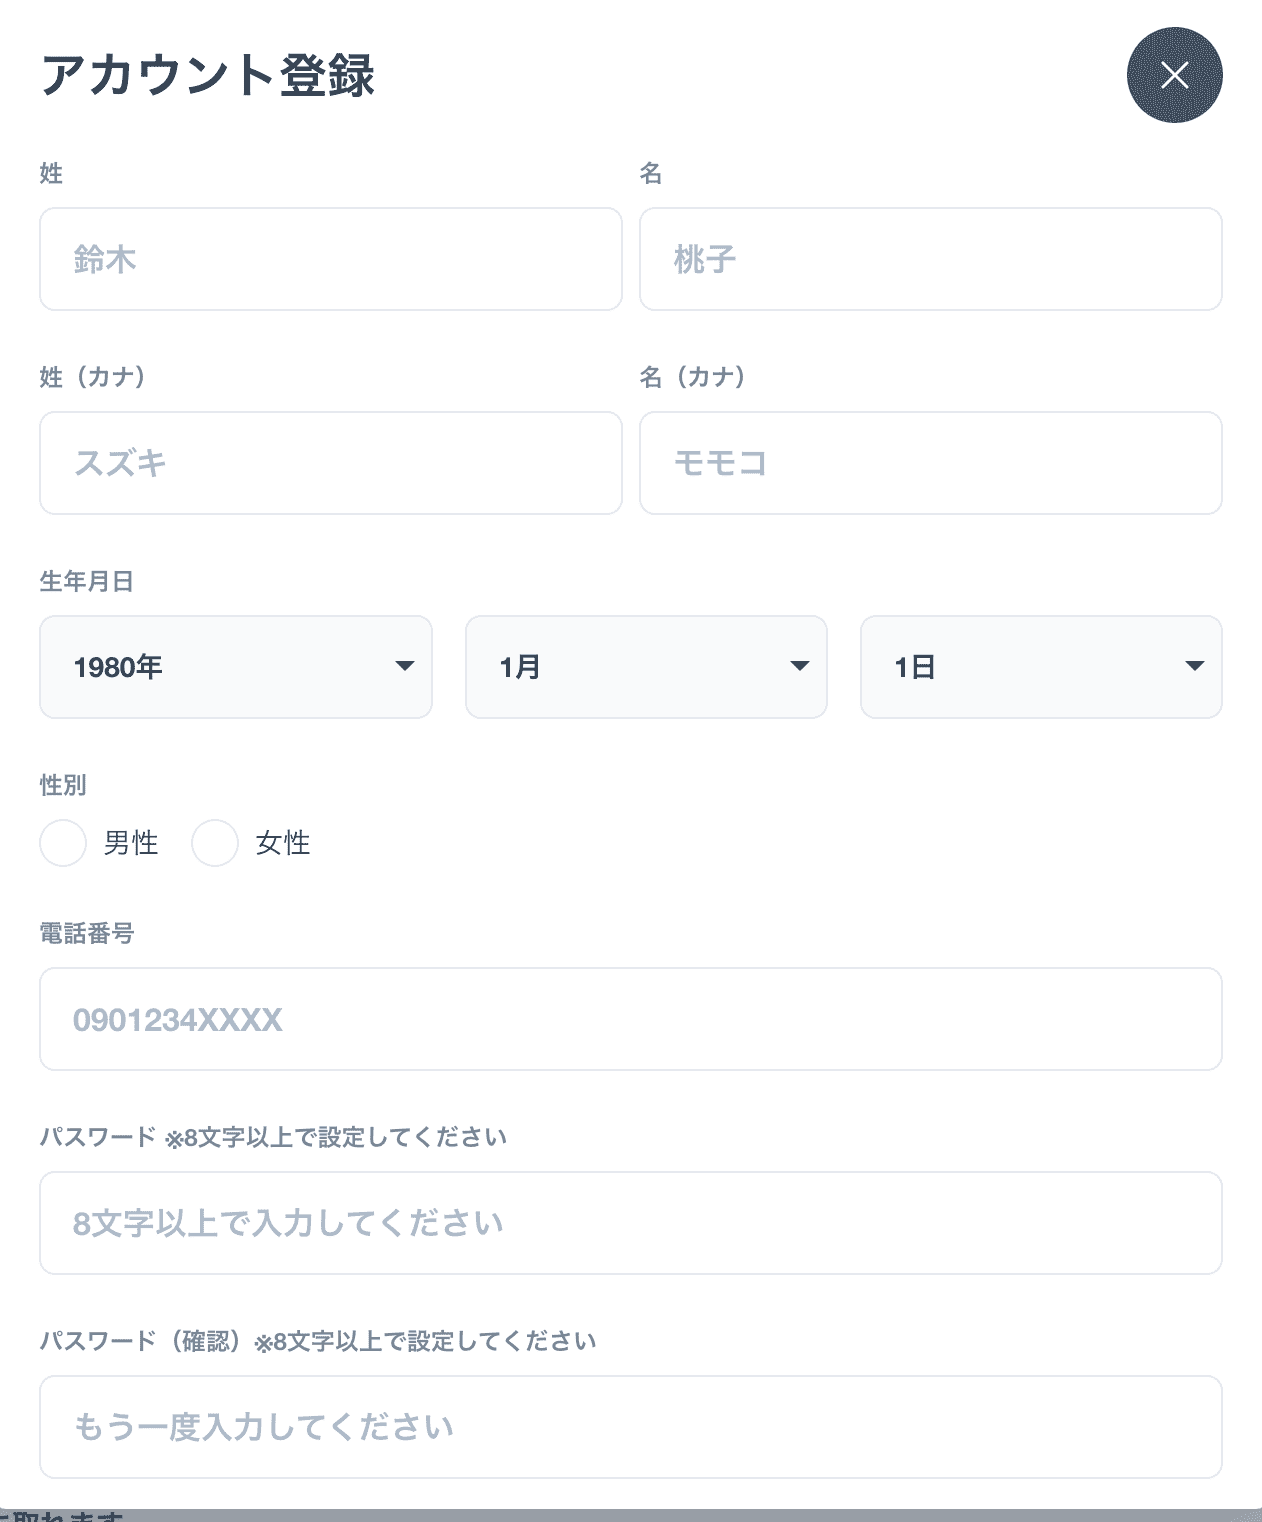Open the 1980年 birth year dropdown

pos(236,667)
